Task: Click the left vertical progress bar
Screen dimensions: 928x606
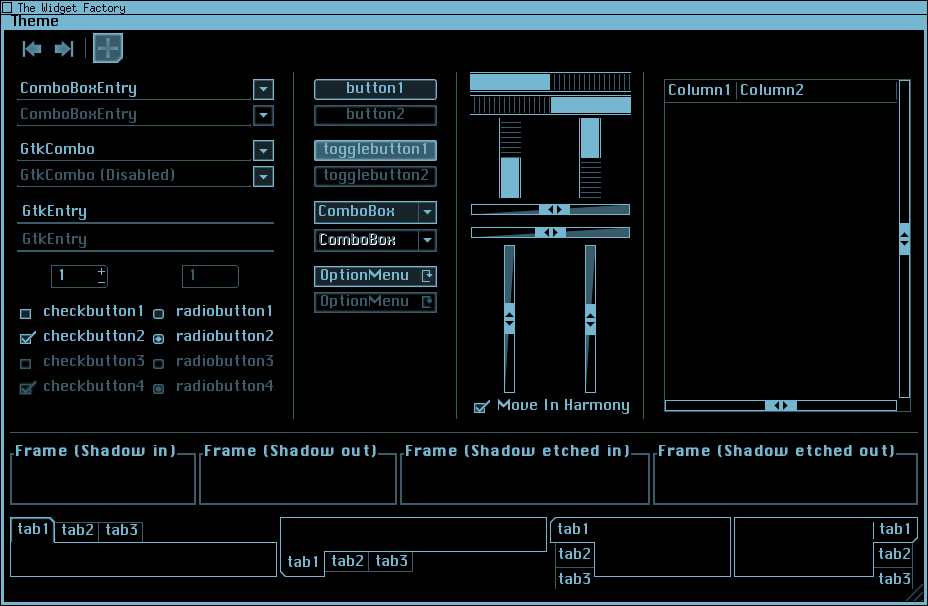Action: coord(510,158)
